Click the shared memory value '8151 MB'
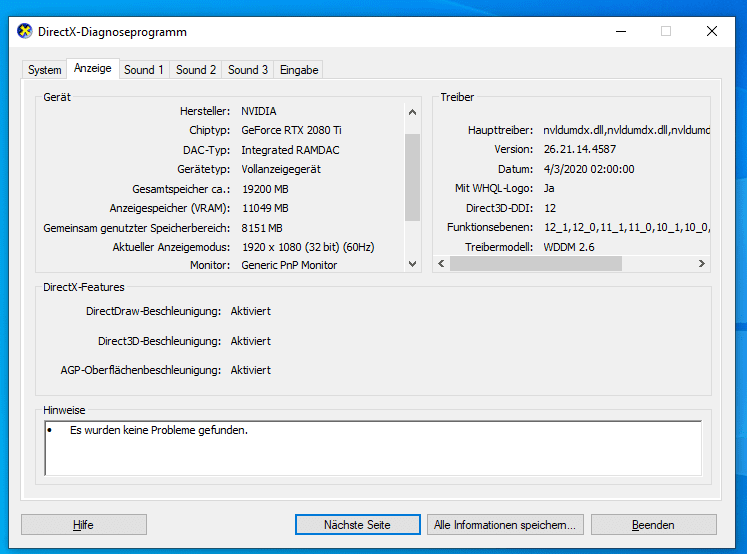The image size is (747, 554). [262, 228]
